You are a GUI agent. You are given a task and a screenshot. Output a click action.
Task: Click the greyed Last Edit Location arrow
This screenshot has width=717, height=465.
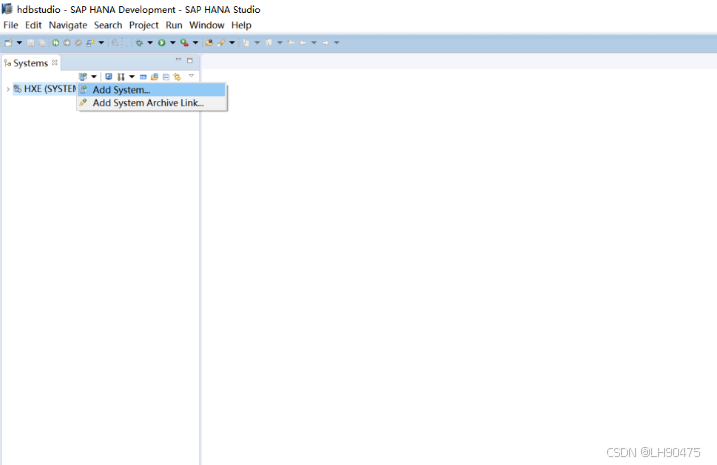click(291, 43)
